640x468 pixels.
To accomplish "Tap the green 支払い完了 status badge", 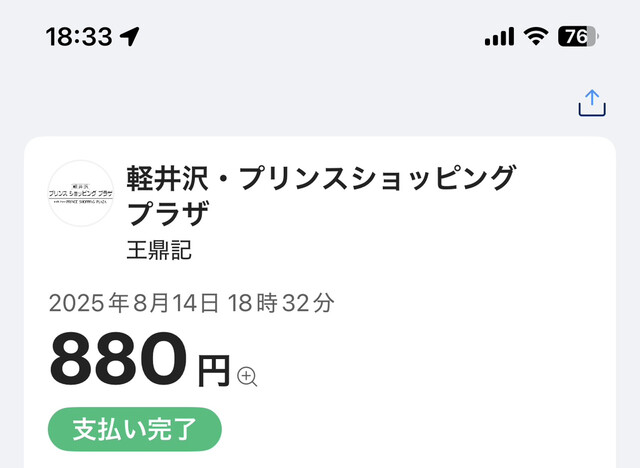I will pos(134,429).
